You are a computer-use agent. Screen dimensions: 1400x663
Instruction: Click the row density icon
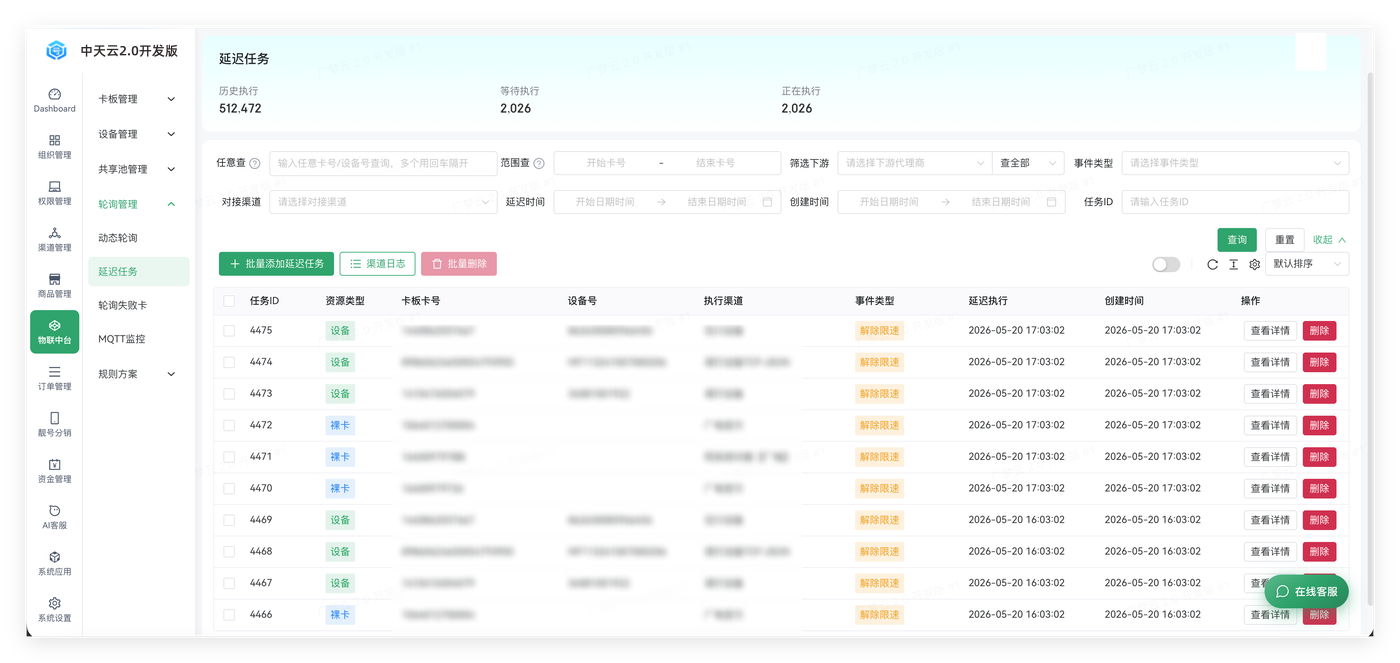pyautogui.click(x=1233, y=264)
